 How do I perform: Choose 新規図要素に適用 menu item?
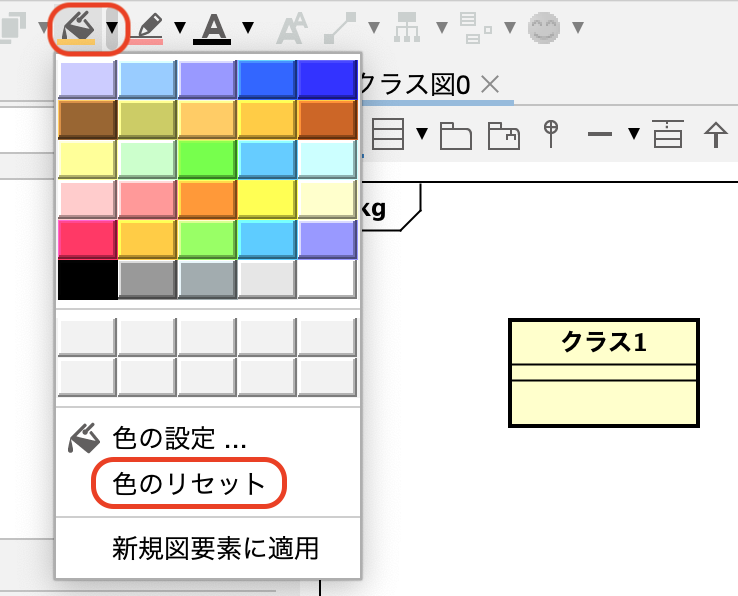coord(208,548)
